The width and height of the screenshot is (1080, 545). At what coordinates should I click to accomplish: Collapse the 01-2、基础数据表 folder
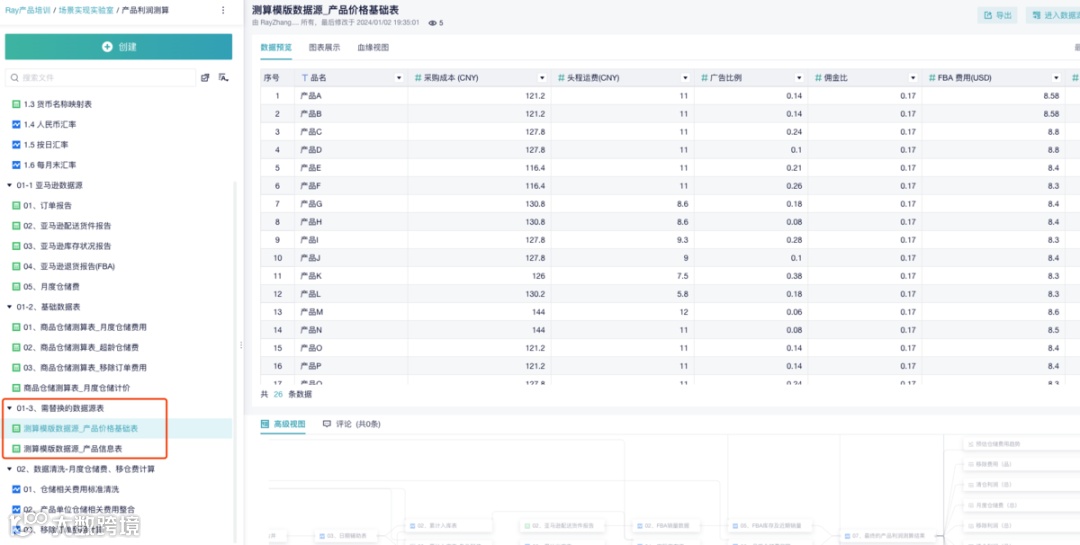click(9, 307)
